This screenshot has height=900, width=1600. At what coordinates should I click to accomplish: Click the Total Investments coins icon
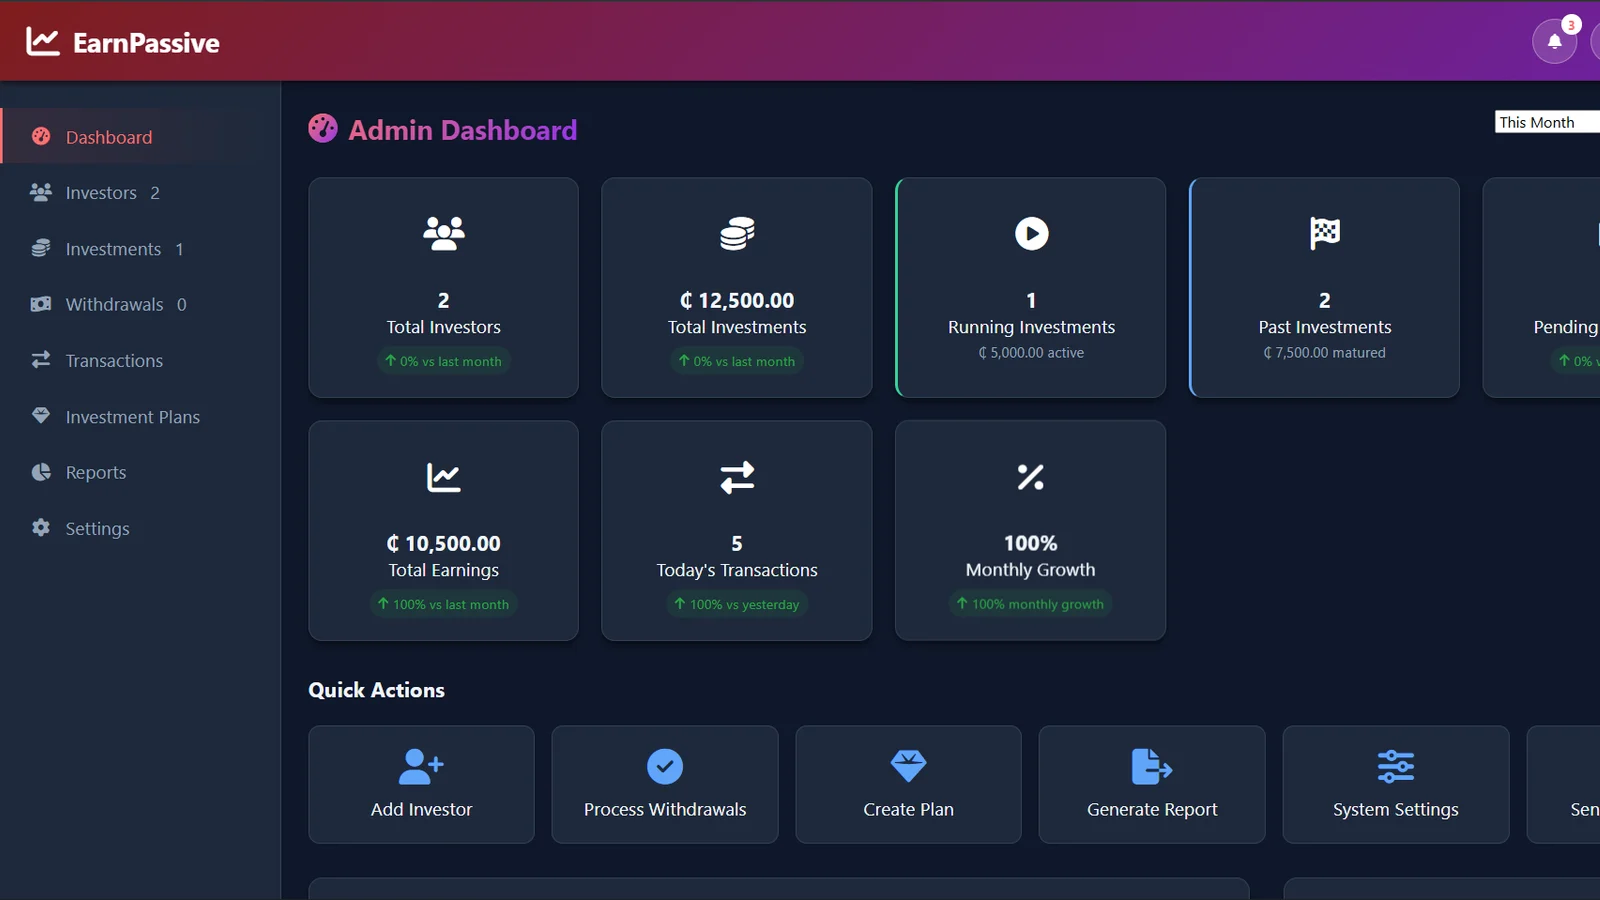click(x=737, y=233)
